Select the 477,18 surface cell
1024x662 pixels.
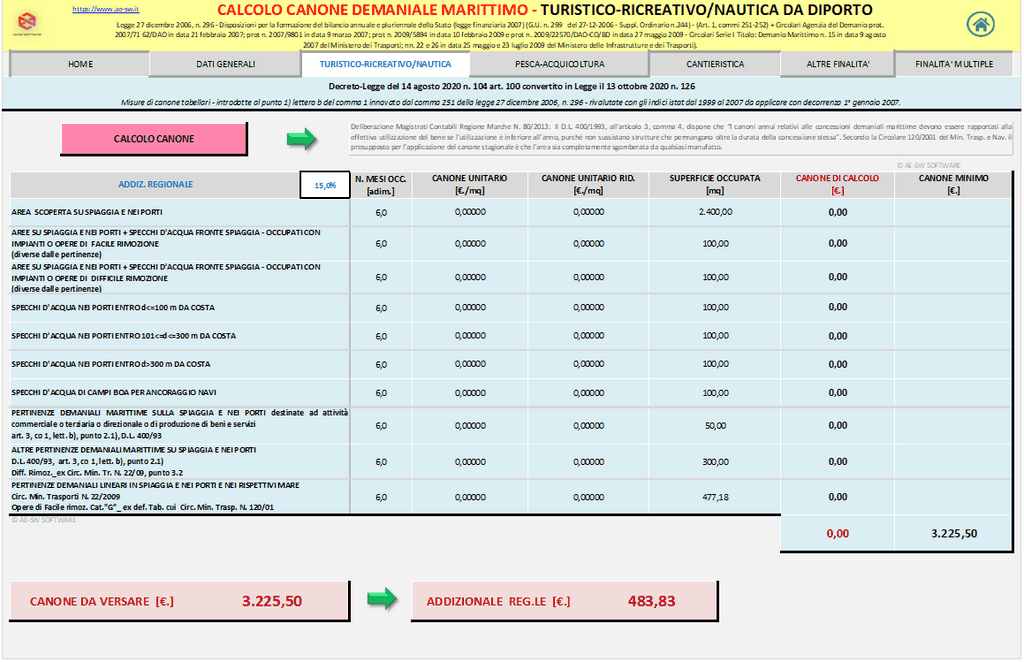click(715, 497)
